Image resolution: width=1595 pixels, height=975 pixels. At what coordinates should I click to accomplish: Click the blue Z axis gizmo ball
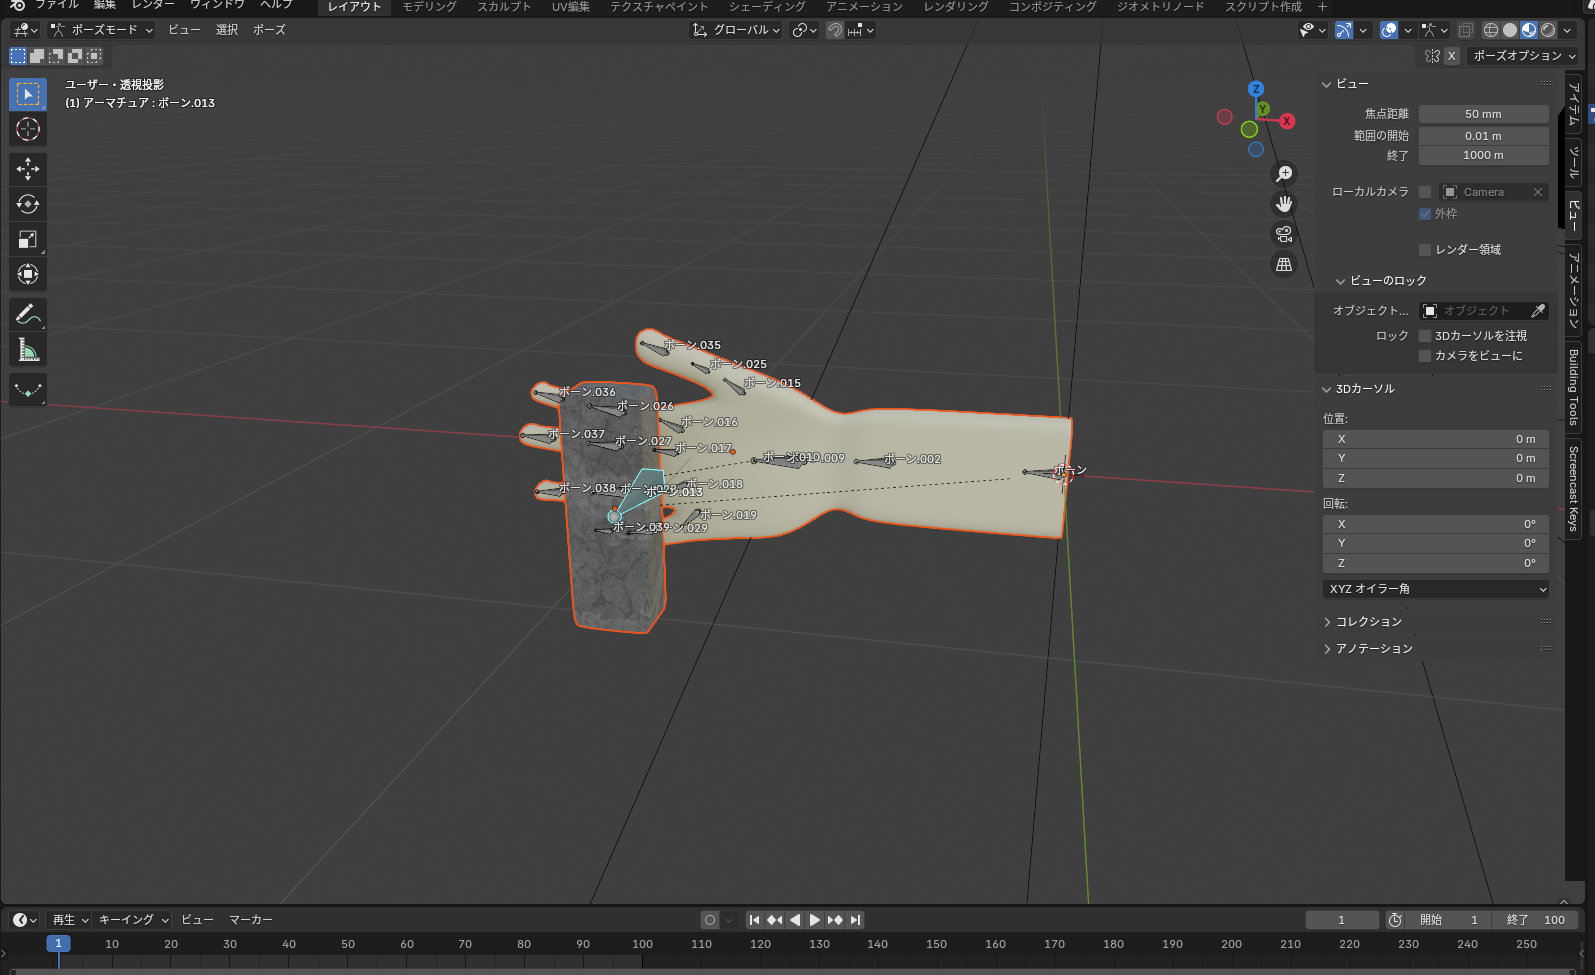(x=1256, y=89)
